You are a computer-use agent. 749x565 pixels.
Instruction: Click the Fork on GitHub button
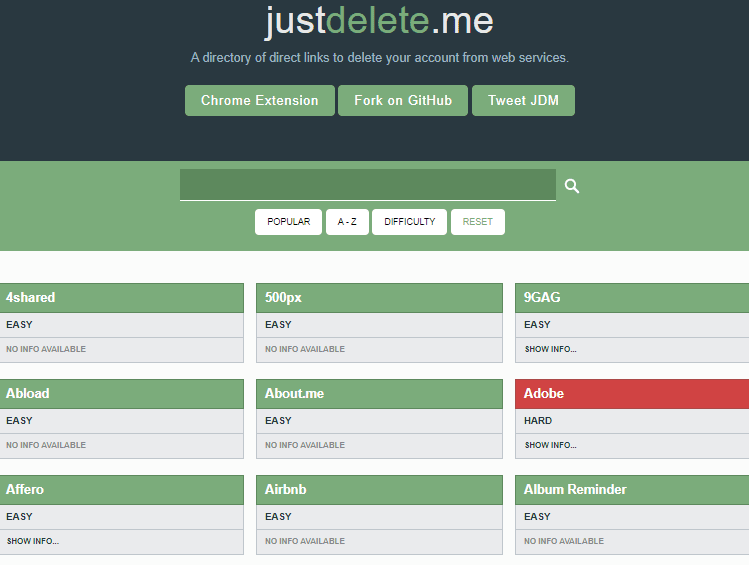point(403,100)
